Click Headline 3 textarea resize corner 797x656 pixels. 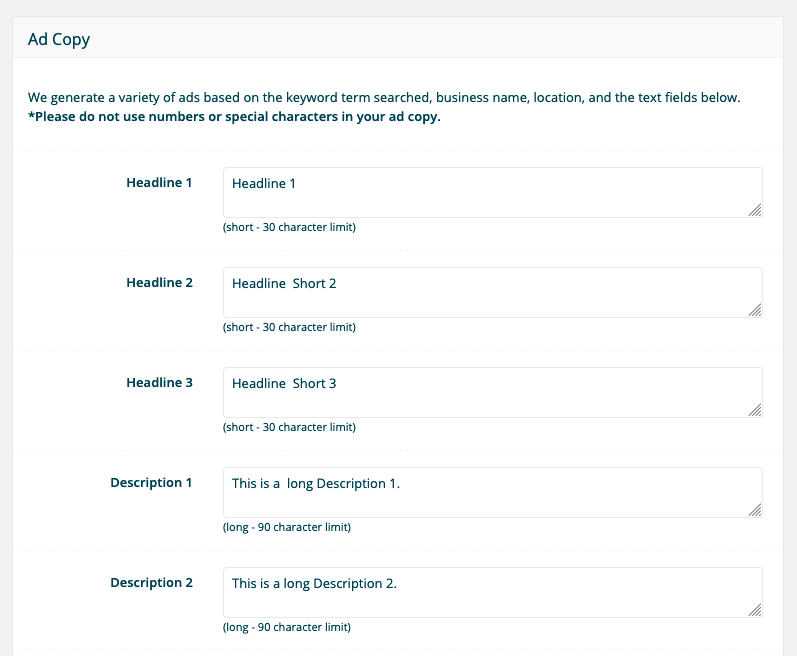pyautogui.click(x=755, y=410)
